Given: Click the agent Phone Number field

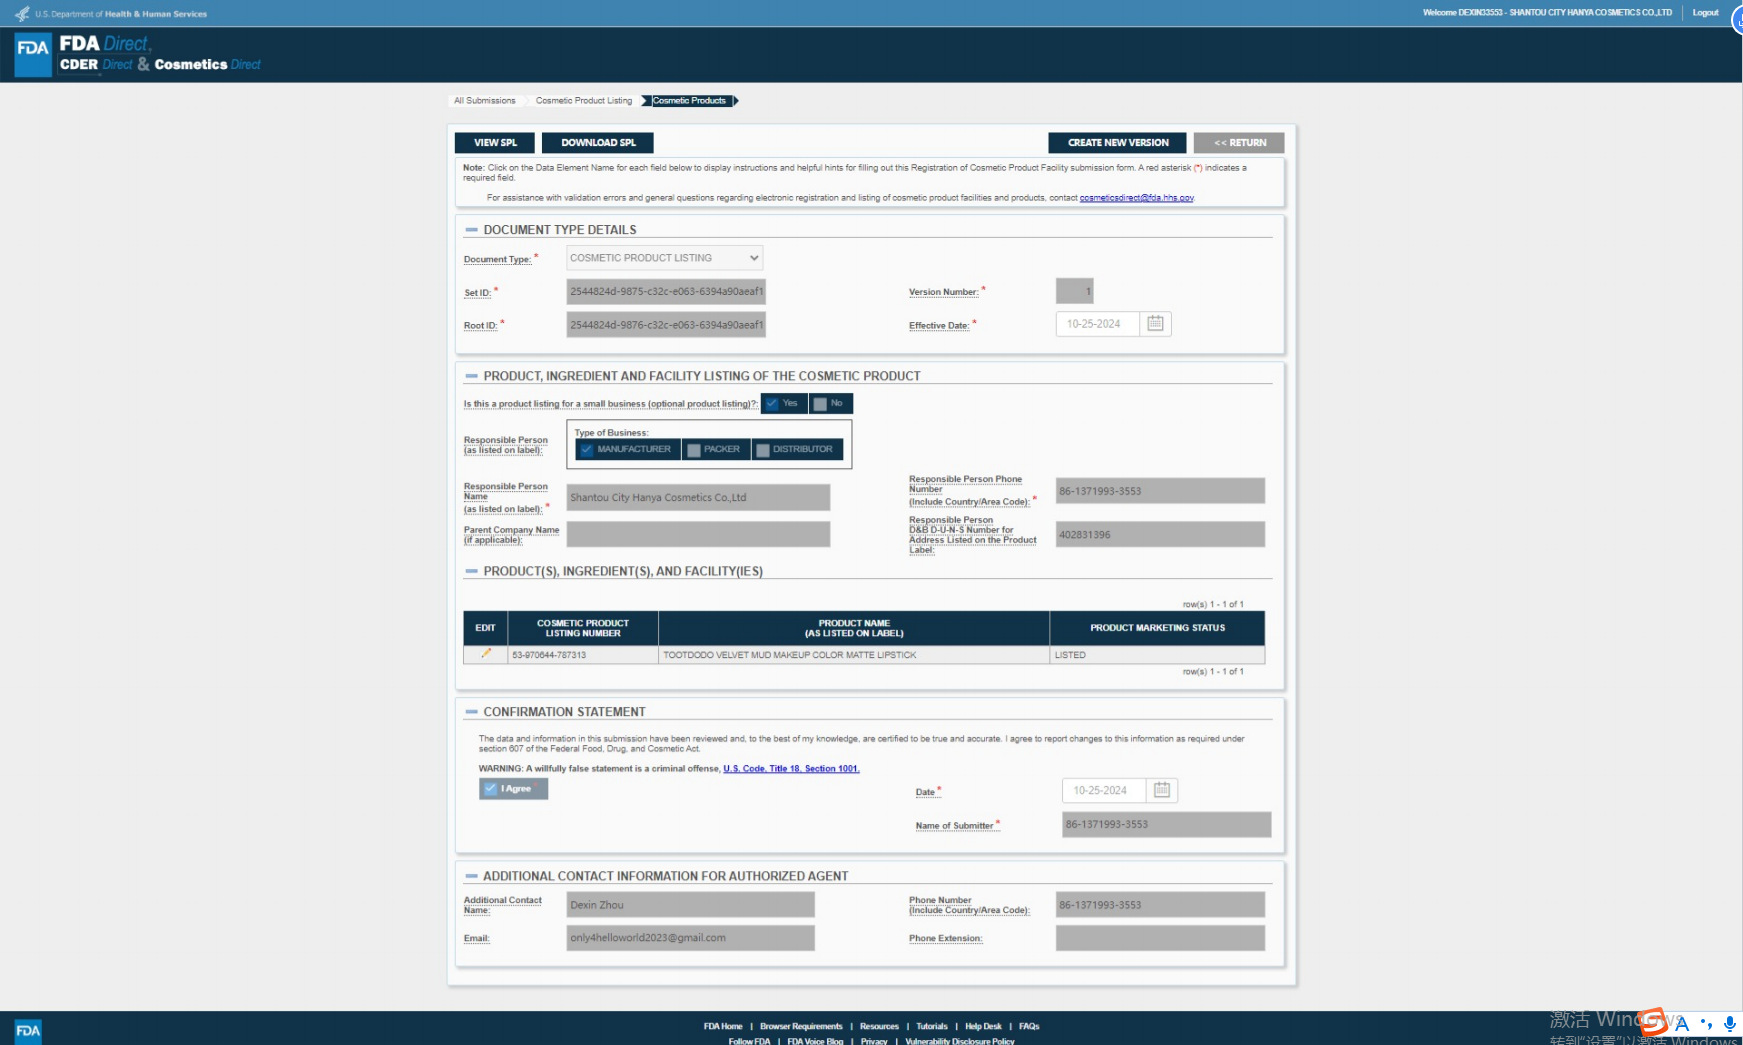Looking at the screenshot, I should [x=1160, y=905].
